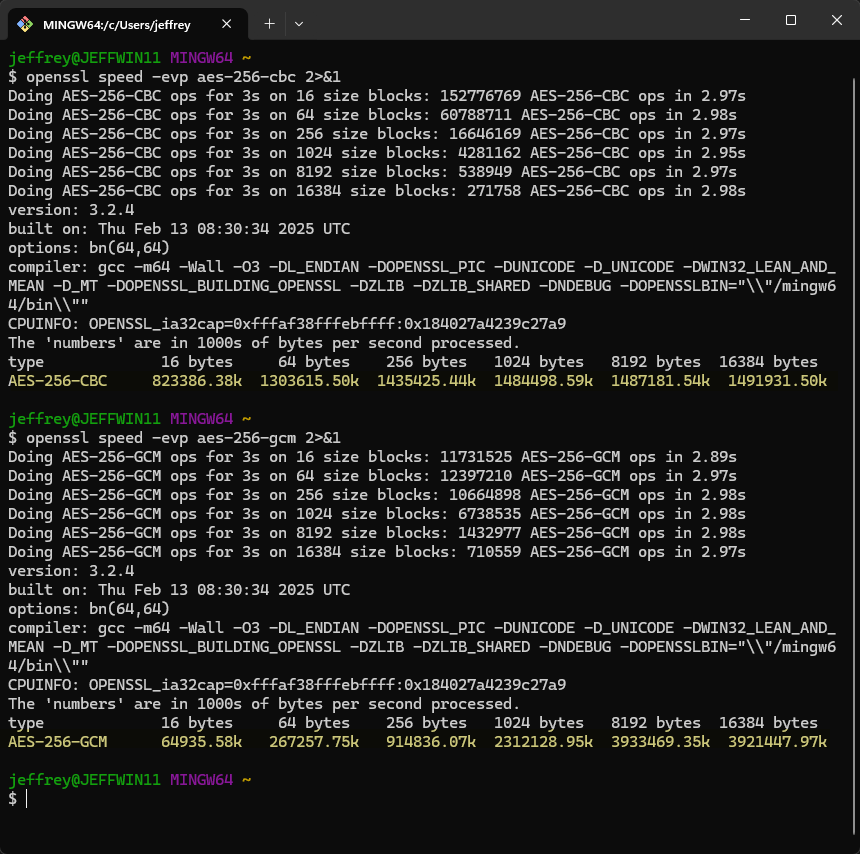The image size is (860, 854).
Task: Click the 710559 ops count
Action: [494, 552]
